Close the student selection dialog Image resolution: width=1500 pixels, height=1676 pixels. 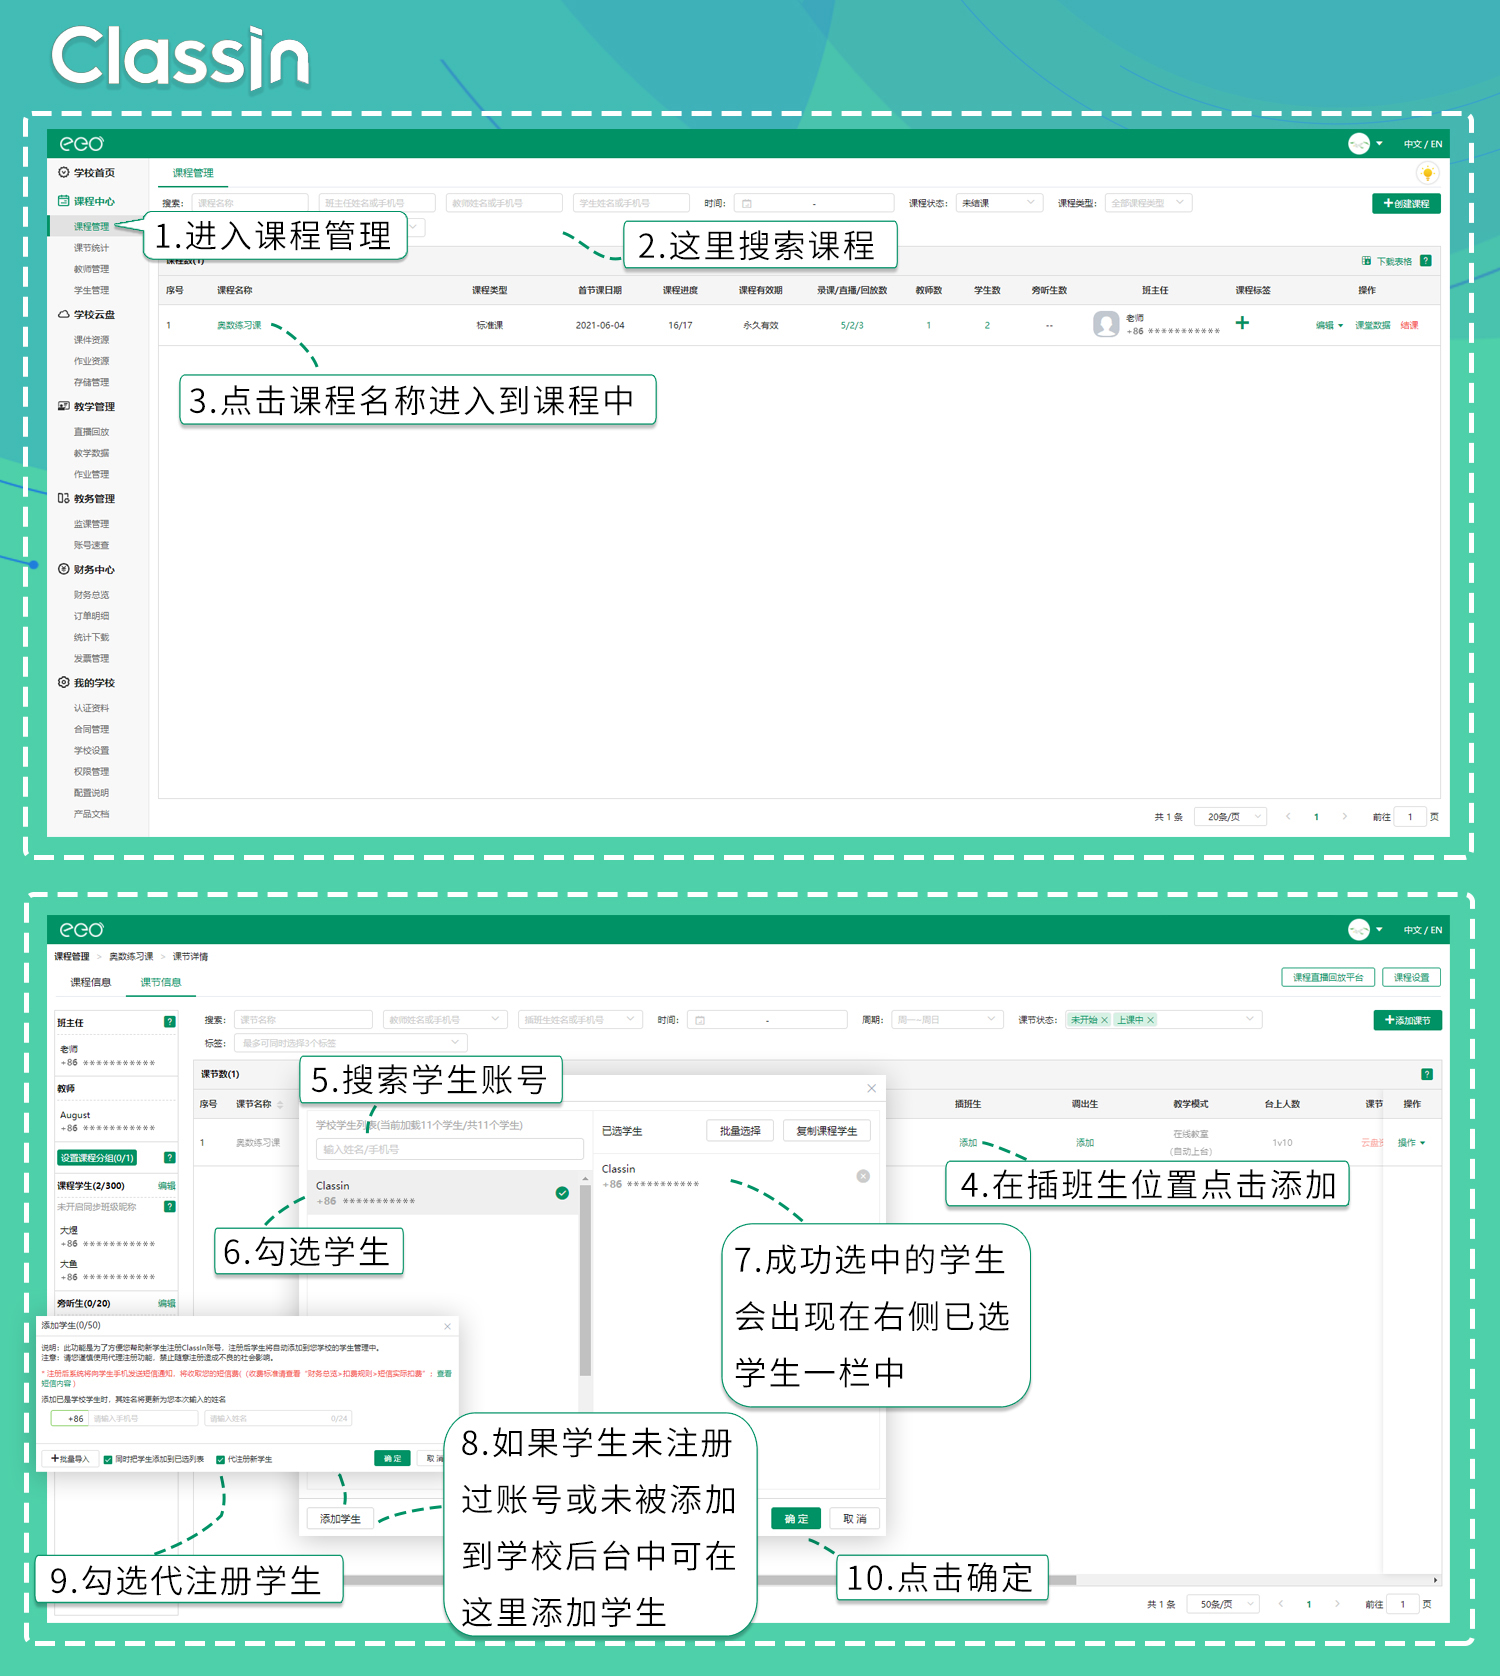click(x=871, y=1088)
